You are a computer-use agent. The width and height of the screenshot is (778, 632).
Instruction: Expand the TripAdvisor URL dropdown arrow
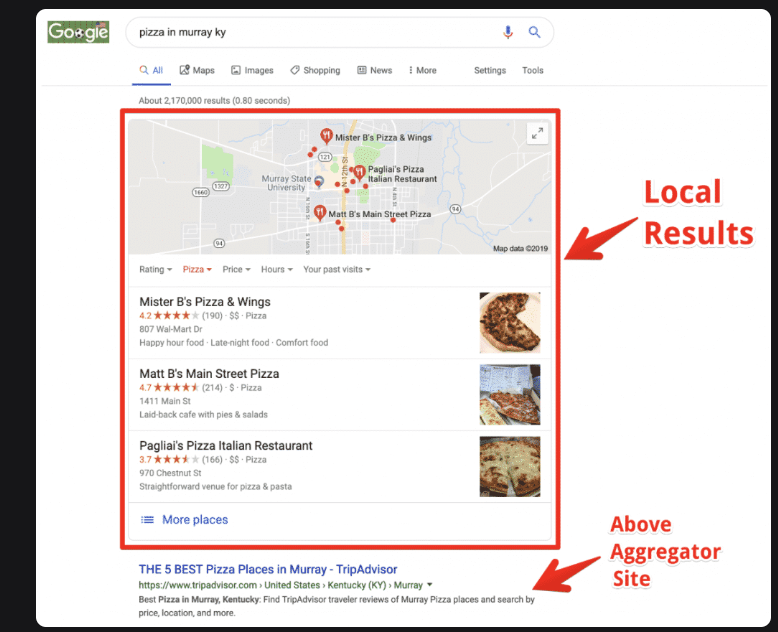[x=429, y=585]
